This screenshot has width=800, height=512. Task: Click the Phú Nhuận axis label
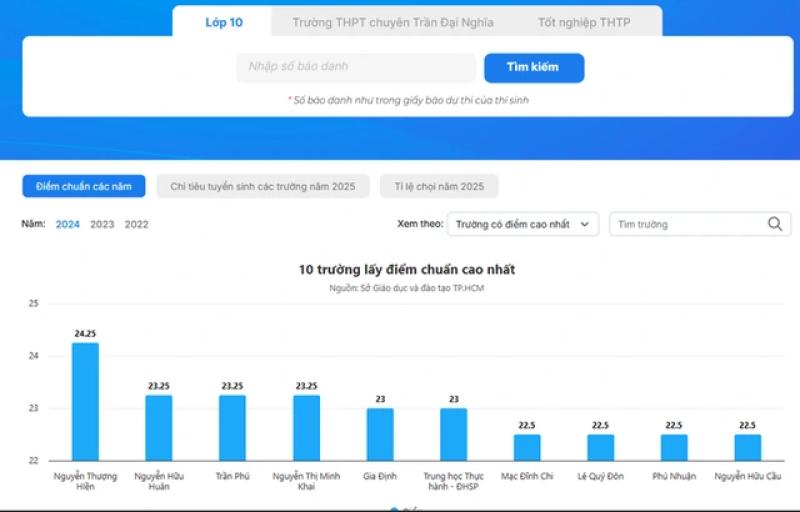(x=674, y=476)
